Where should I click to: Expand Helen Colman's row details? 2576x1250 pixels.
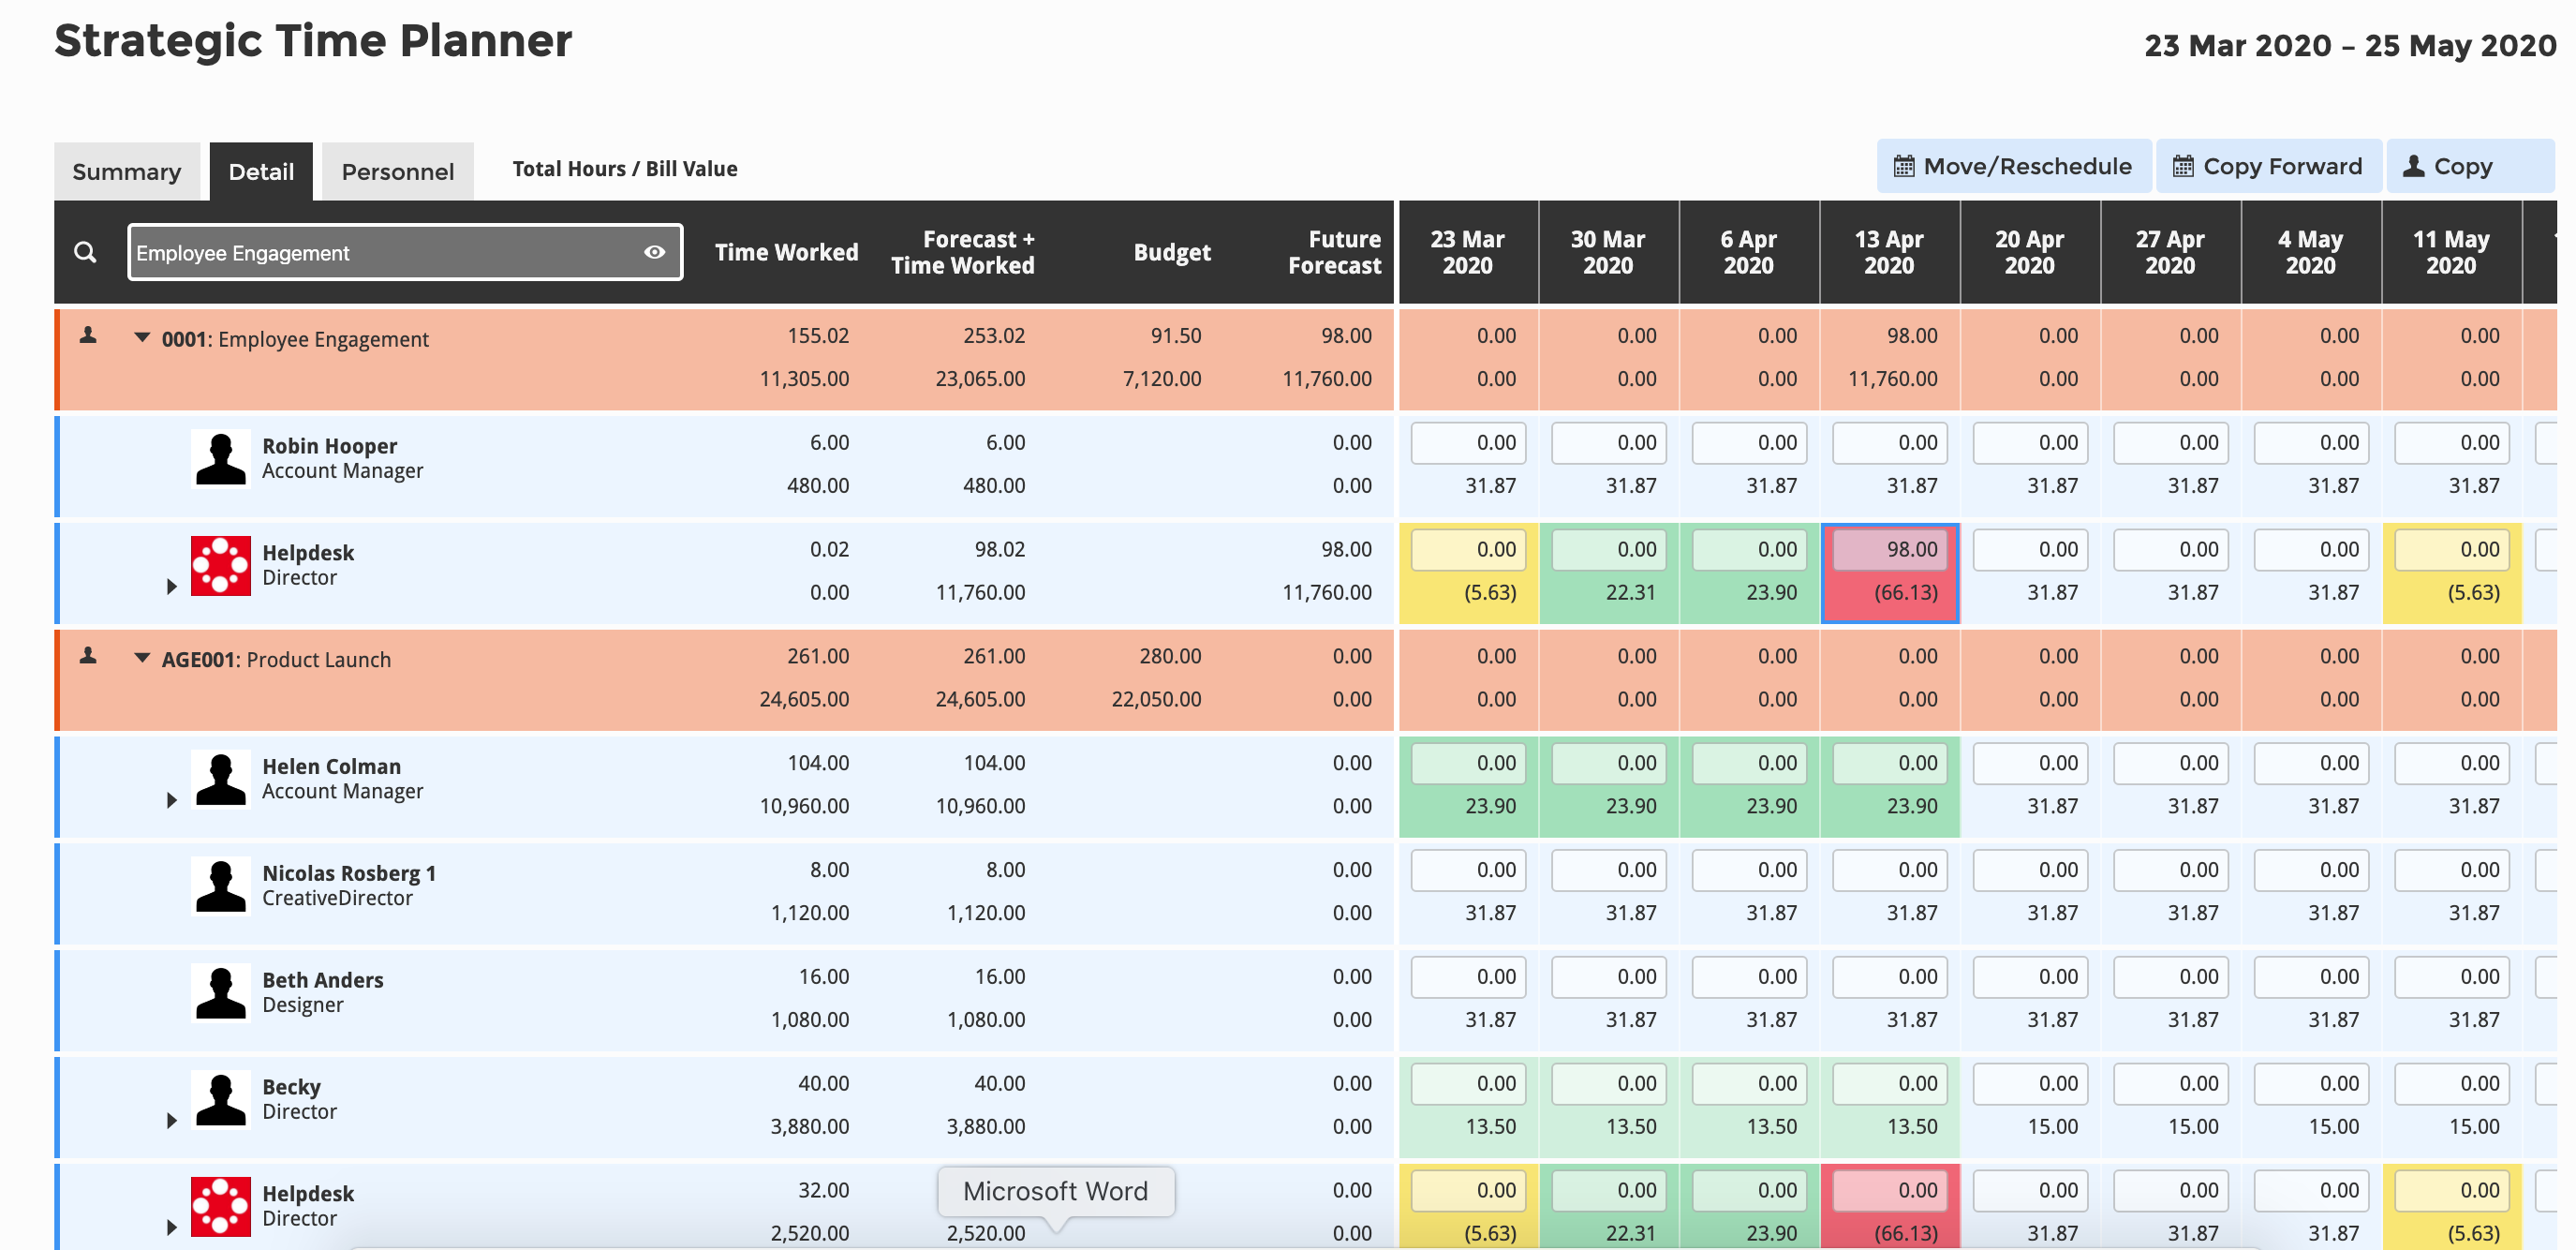(172, 800)
